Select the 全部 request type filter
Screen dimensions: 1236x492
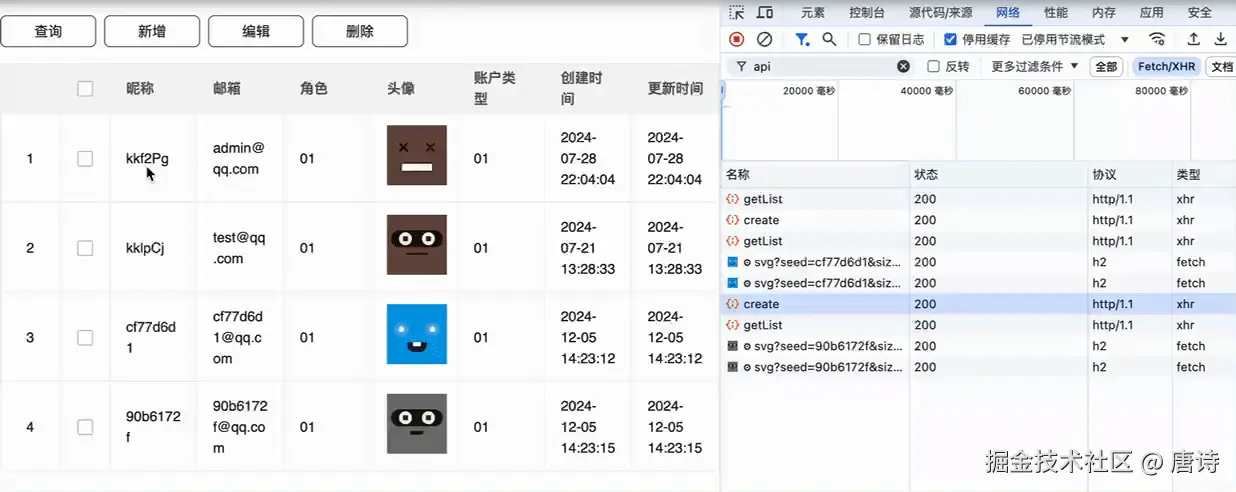pos(1106,66)
